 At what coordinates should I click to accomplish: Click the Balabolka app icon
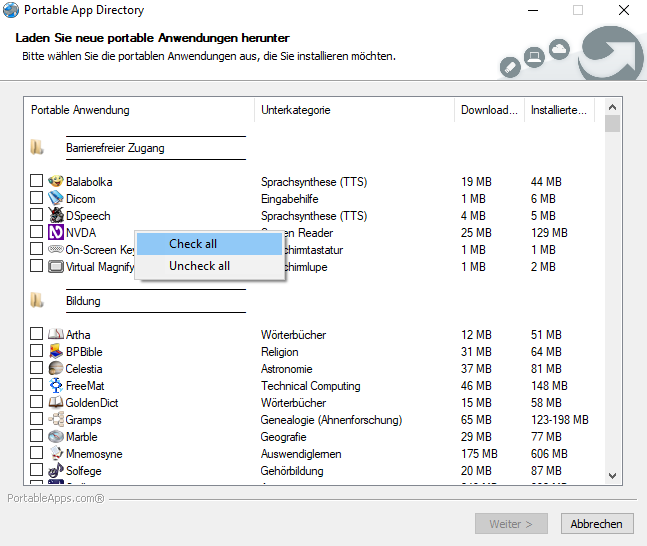click(x=55, y=181)
